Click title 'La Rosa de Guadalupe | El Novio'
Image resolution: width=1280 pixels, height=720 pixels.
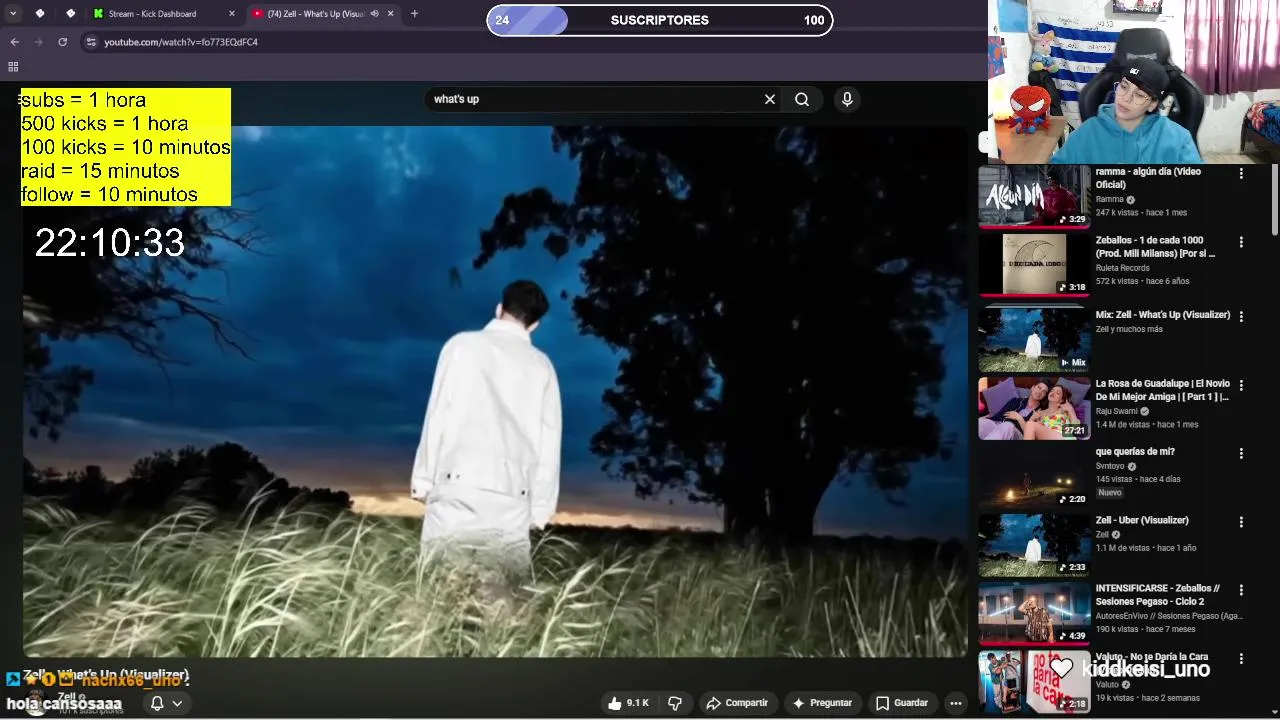tap(1163, 390)
